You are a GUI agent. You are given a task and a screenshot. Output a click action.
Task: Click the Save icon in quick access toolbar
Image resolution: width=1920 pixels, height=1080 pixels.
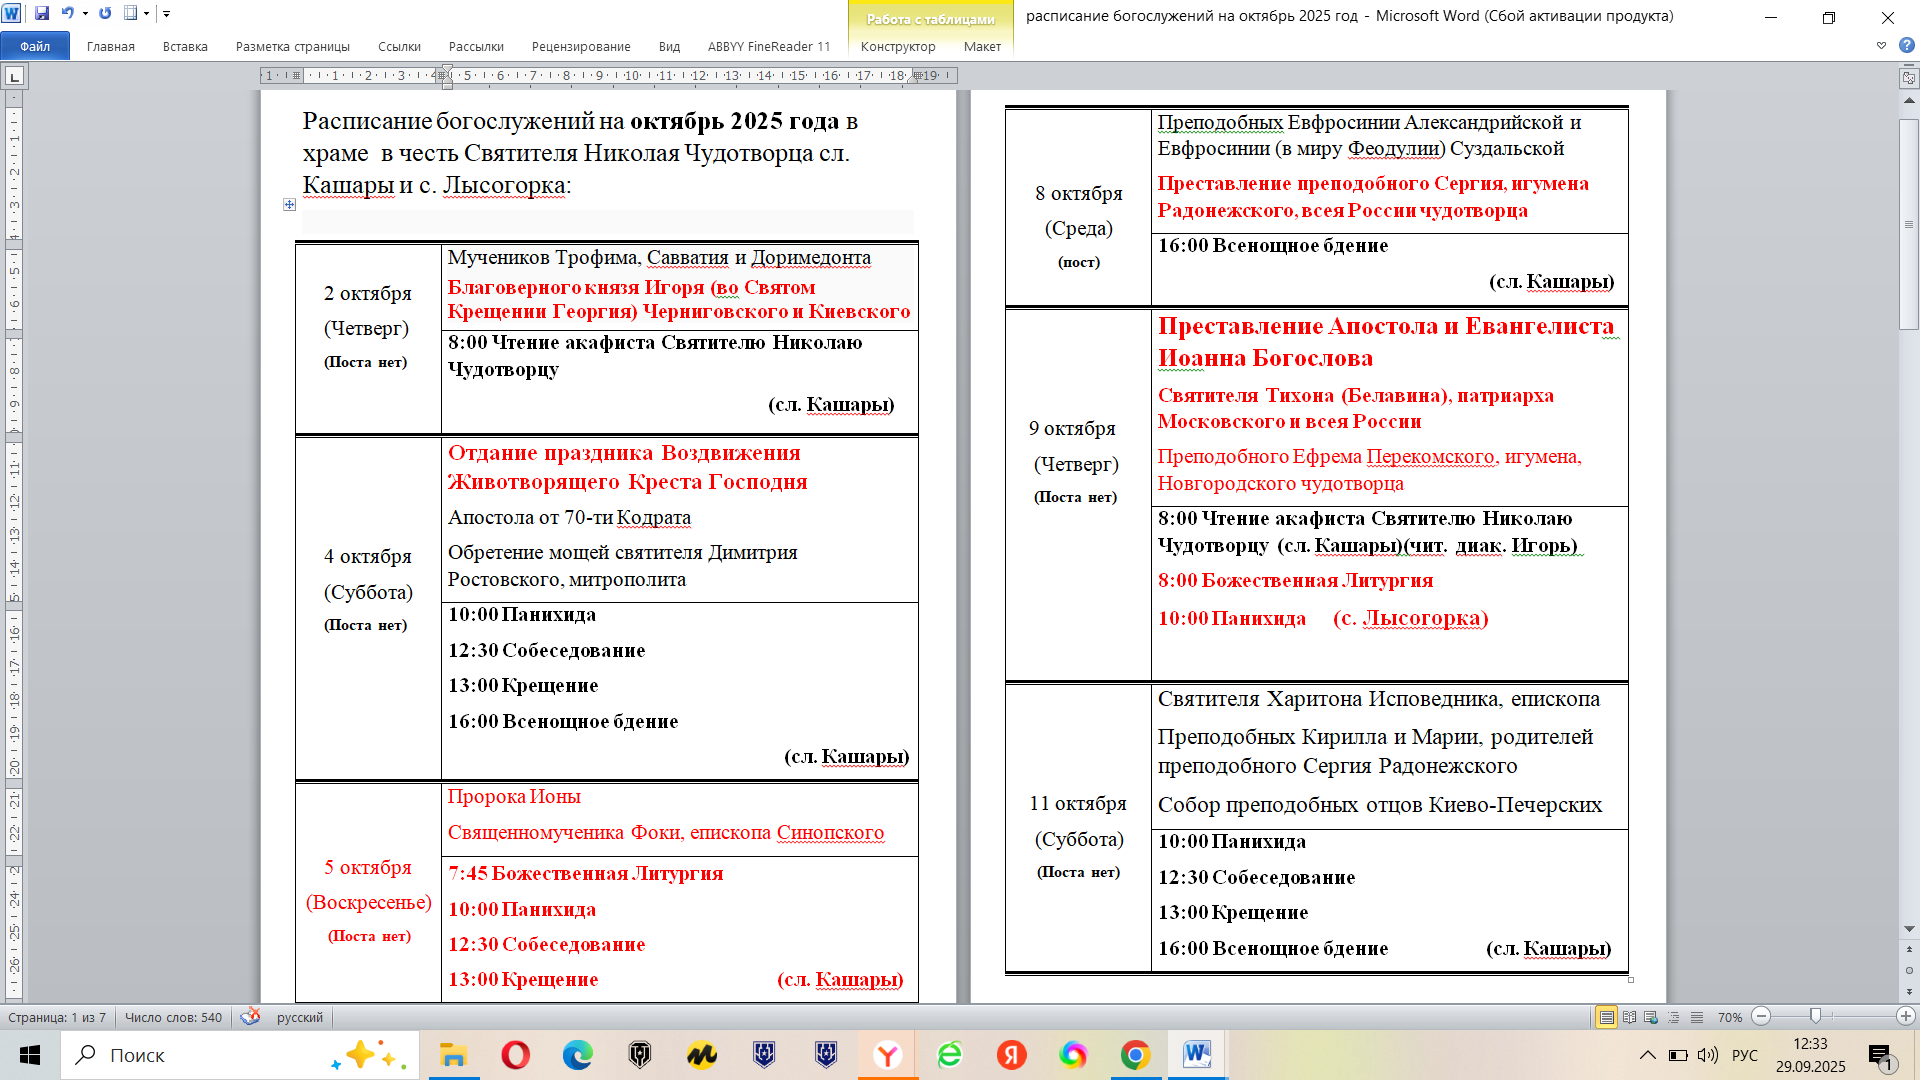tap(42, 14)
